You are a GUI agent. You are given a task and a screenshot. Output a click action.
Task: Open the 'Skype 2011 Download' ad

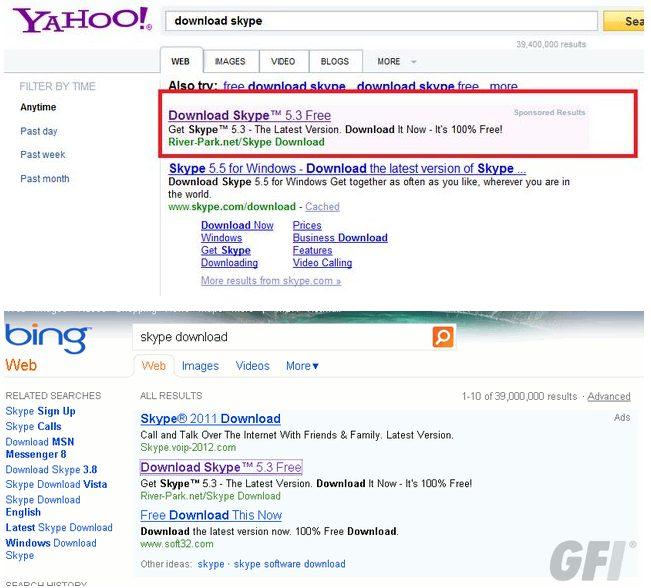210,419
